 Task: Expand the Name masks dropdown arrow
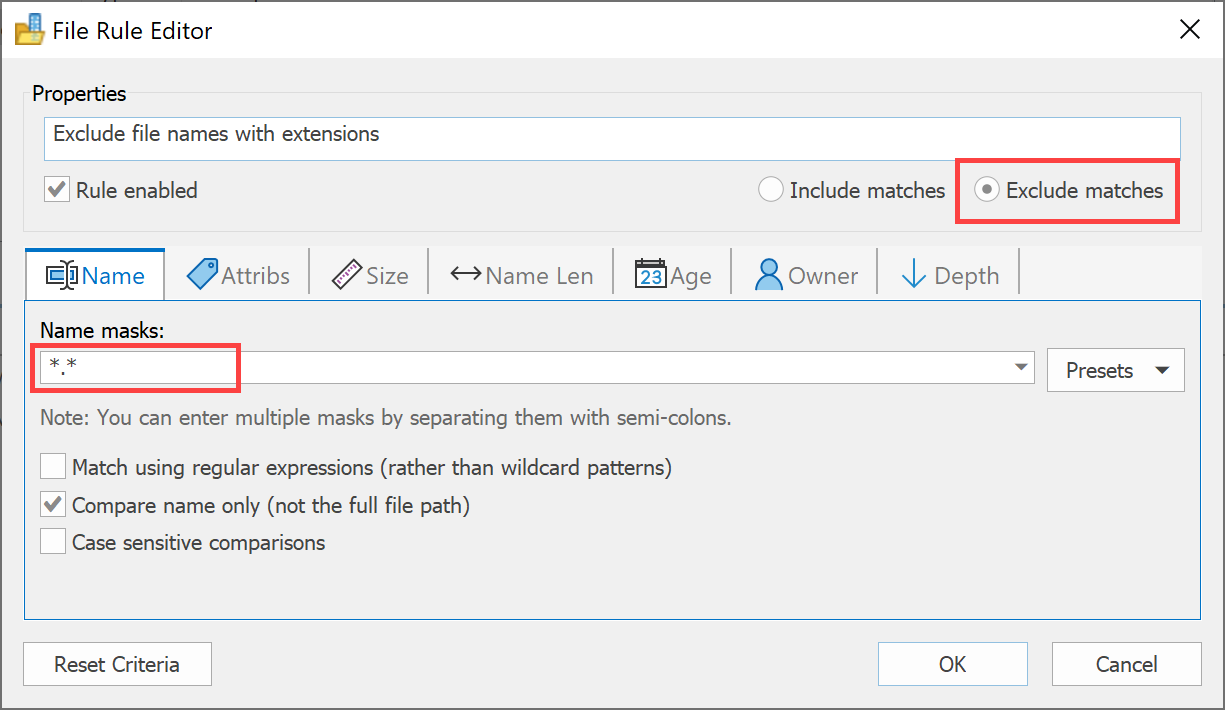[x=1021, y=368]
